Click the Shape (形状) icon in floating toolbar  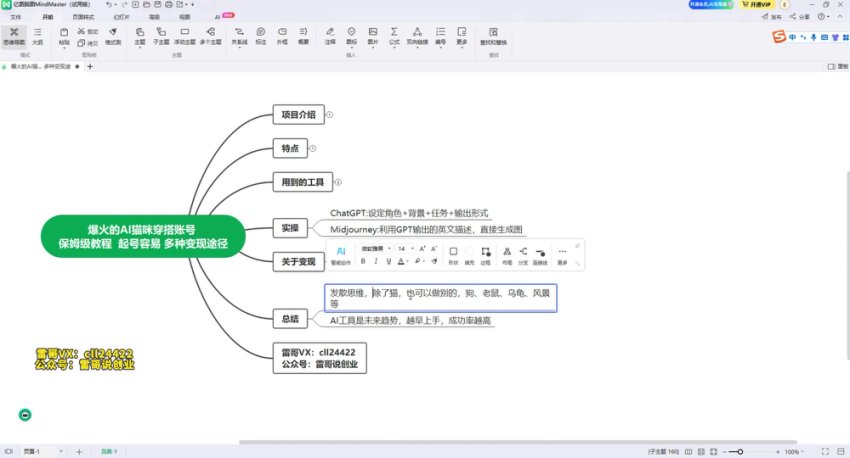tap(453, 252)
